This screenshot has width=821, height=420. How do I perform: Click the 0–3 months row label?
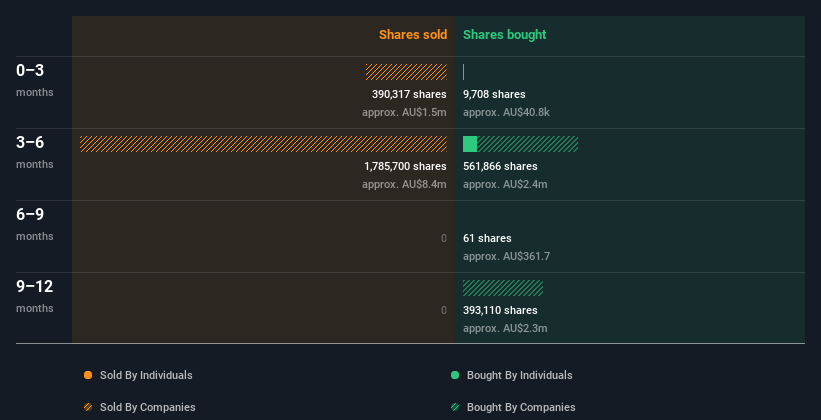click(35, 80)
